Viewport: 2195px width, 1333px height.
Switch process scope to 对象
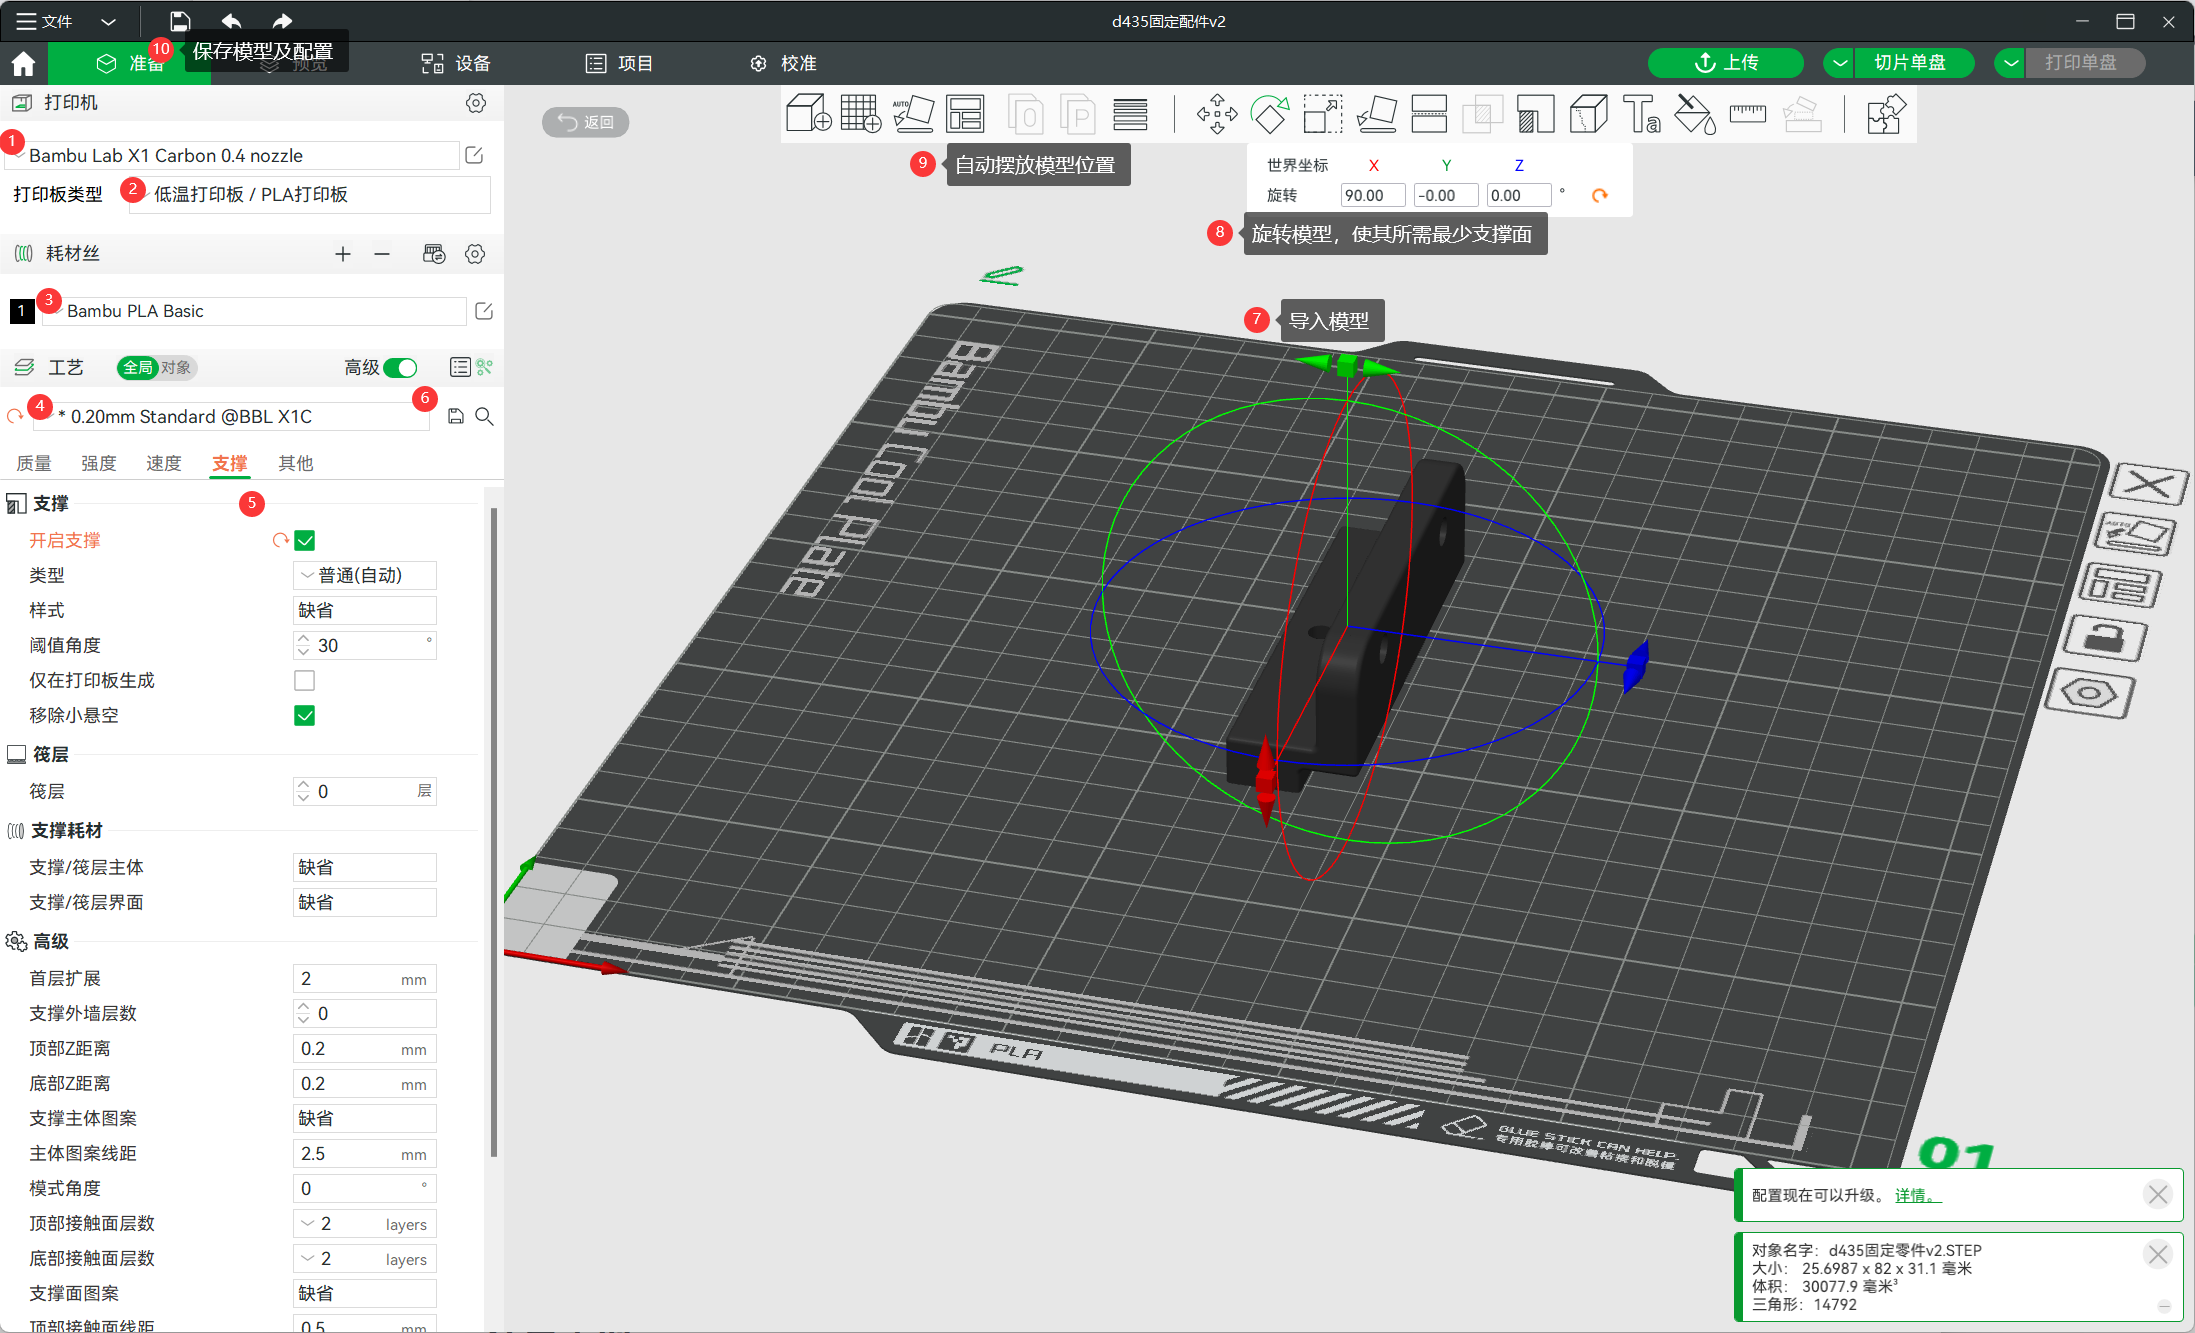(176, 368)
